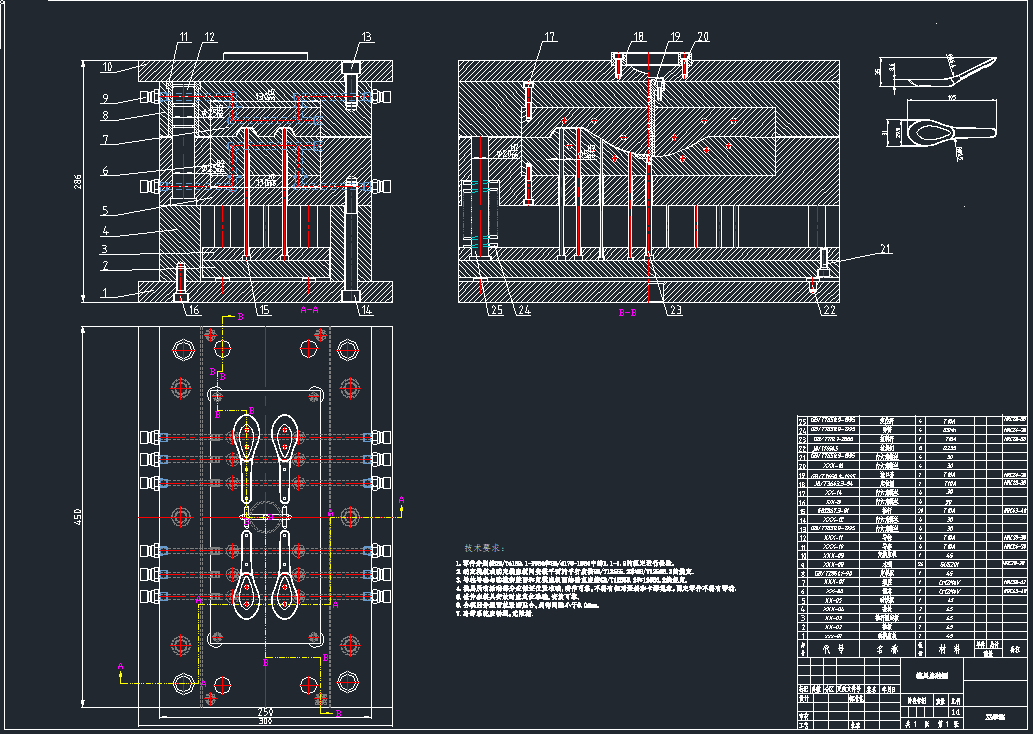Select part callout number 13 above section A-A

coord(367,37)
